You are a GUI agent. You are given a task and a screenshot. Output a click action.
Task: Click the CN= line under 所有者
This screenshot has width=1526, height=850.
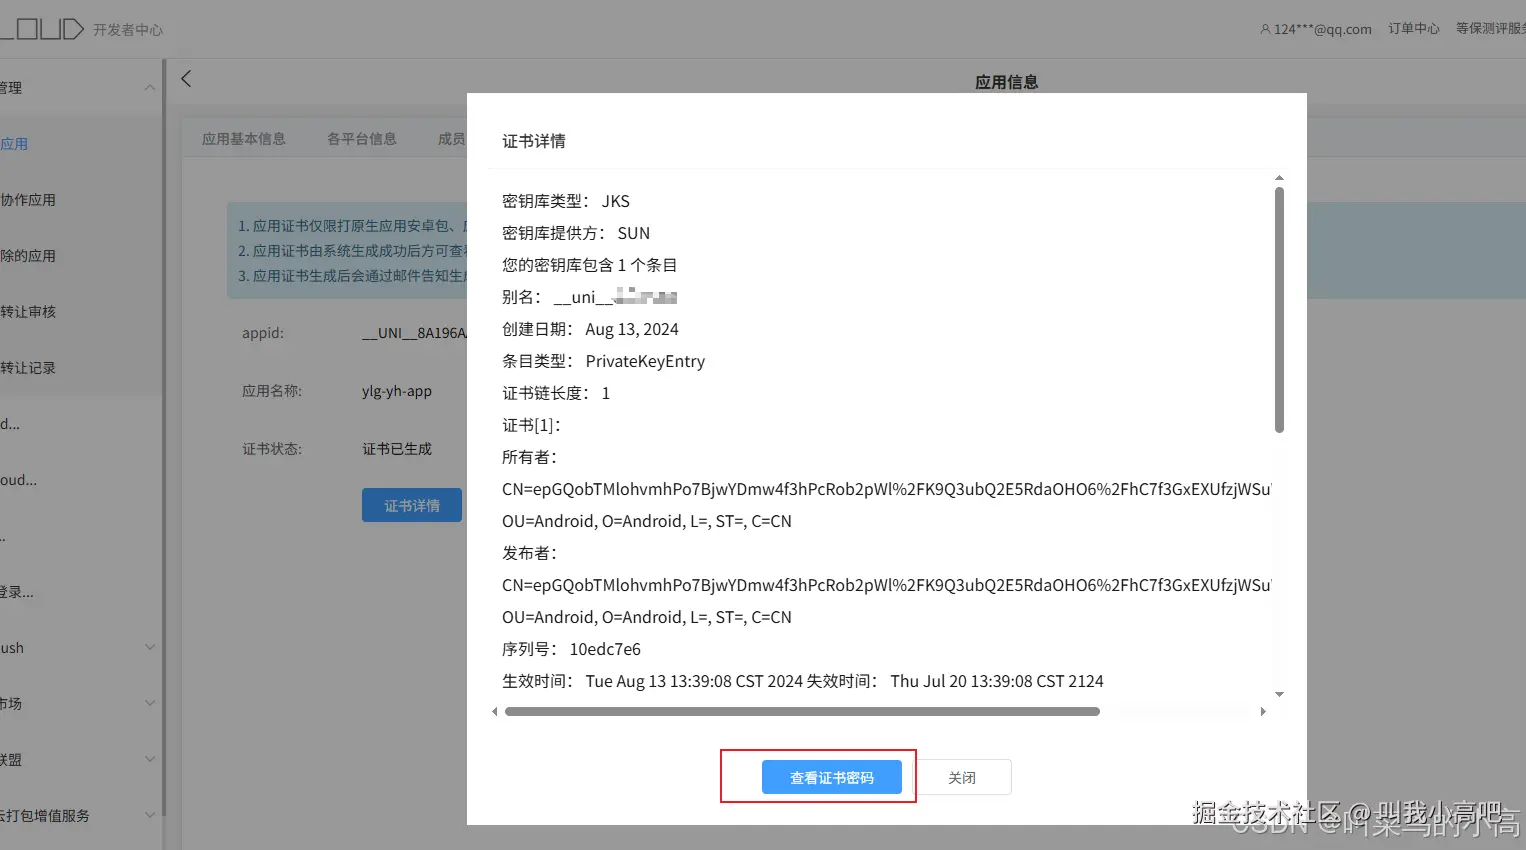[x=886, y=489]
